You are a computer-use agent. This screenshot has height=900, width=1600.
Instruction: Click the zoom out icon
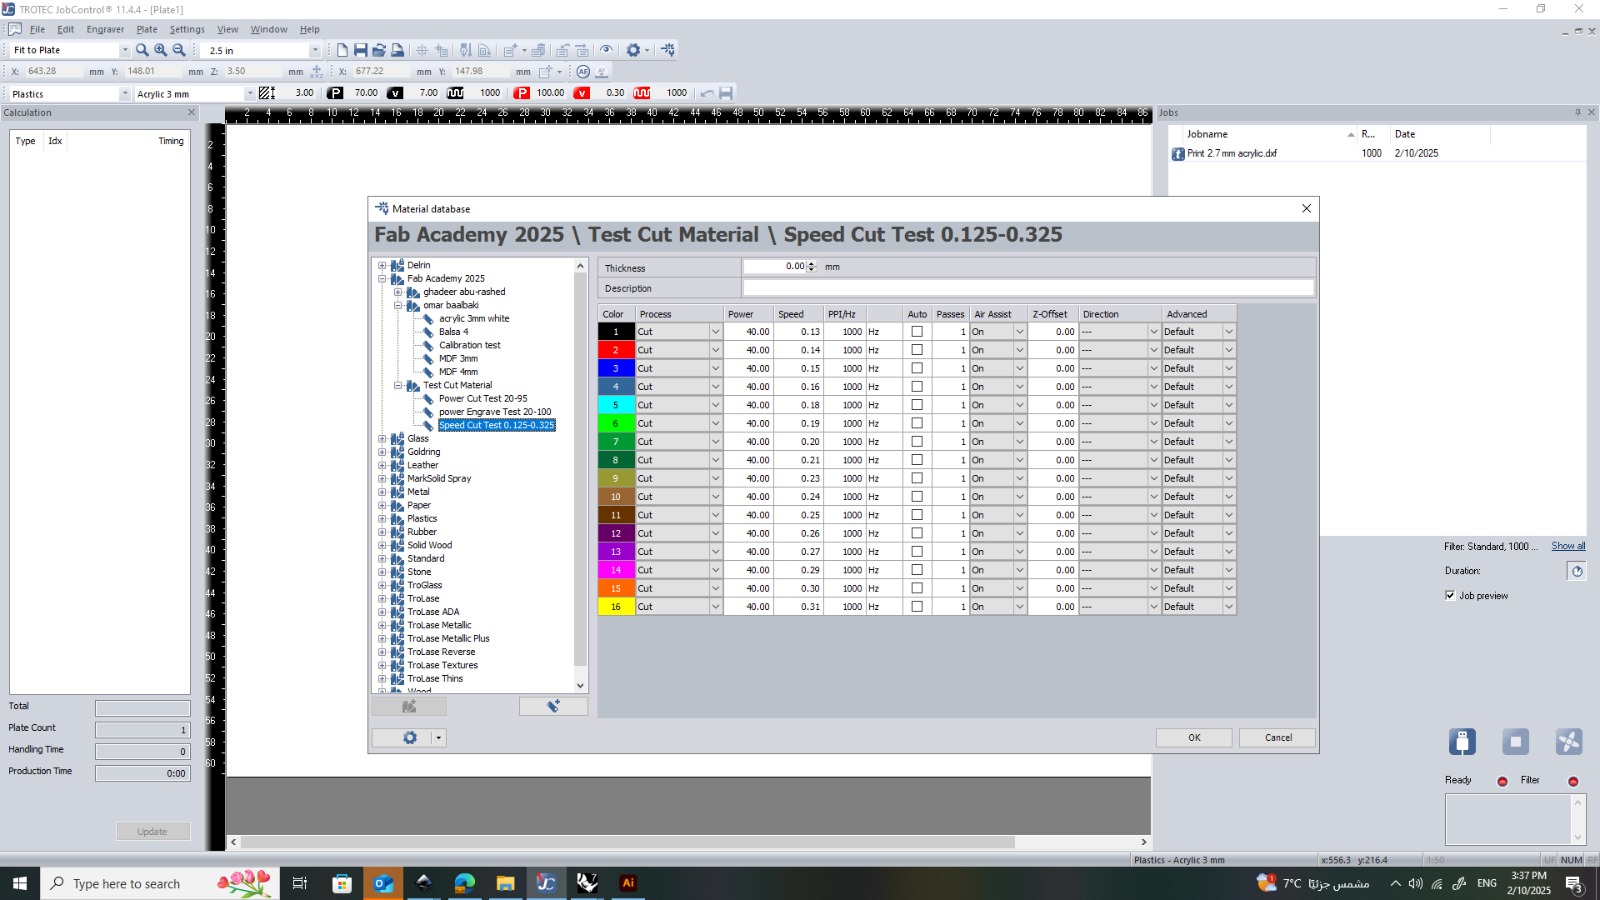pos(179,50)
